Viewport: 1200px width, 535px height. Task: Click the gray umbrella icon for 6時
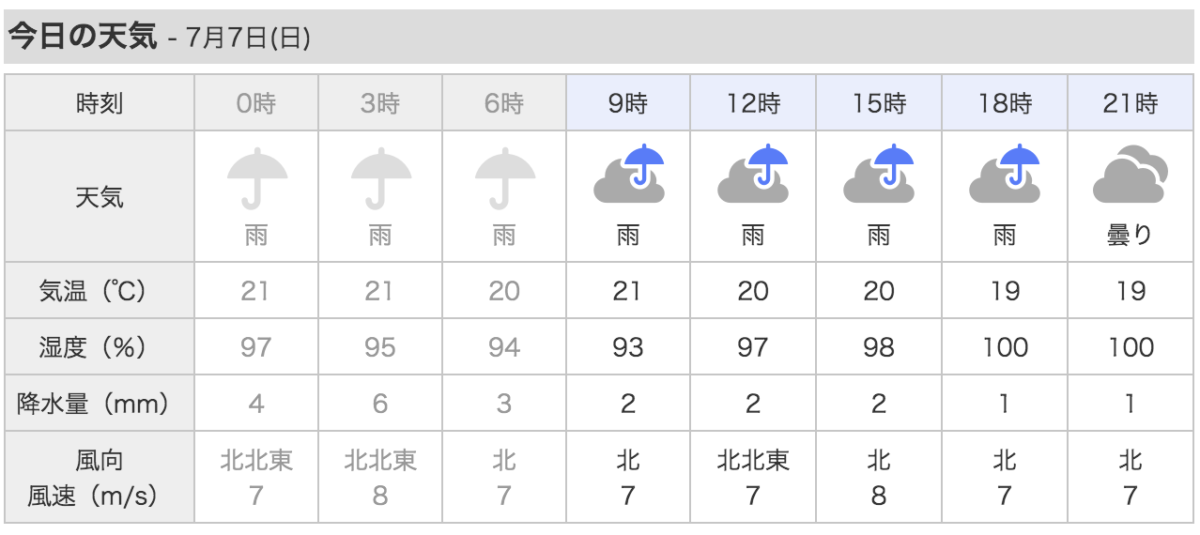click(x=504, y=178)
